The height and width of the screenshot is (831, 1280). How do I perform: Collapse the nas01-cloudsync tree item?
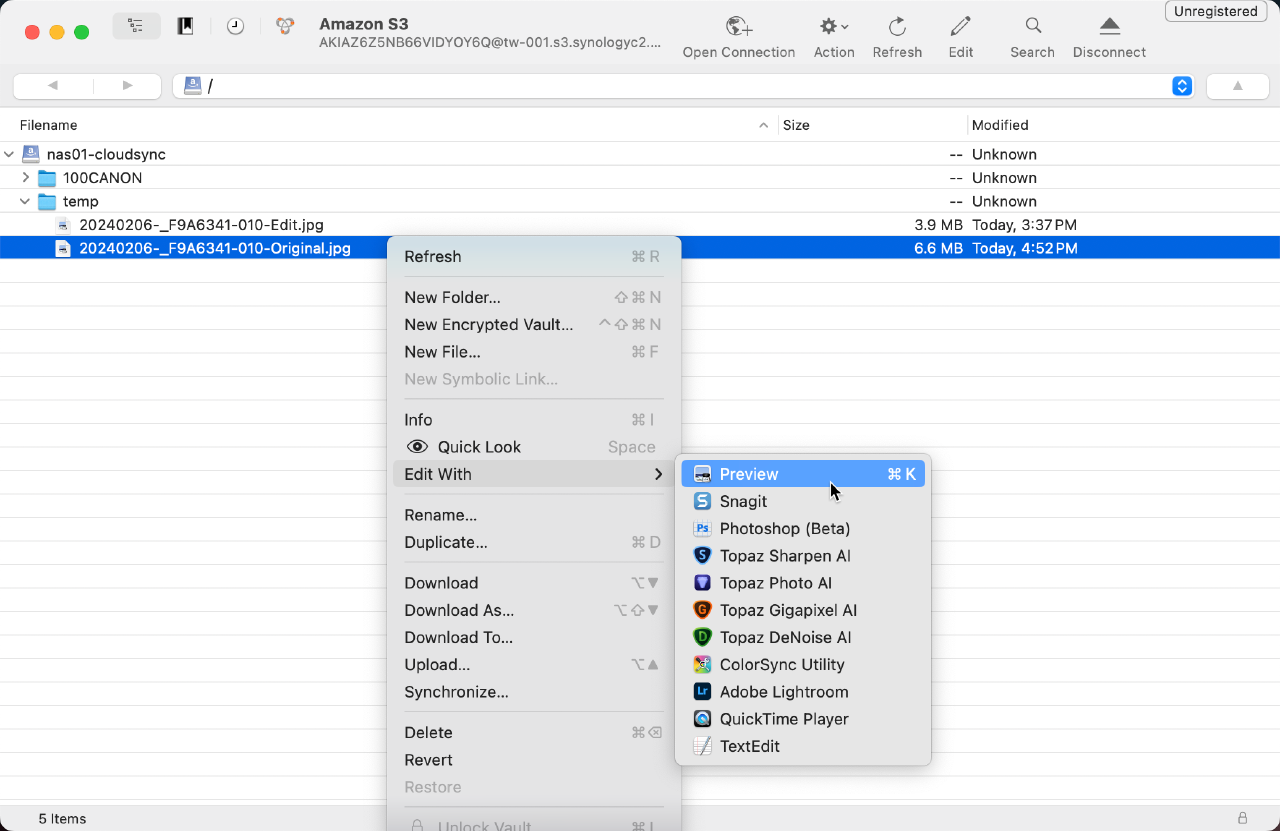click(x=9, y=154)
